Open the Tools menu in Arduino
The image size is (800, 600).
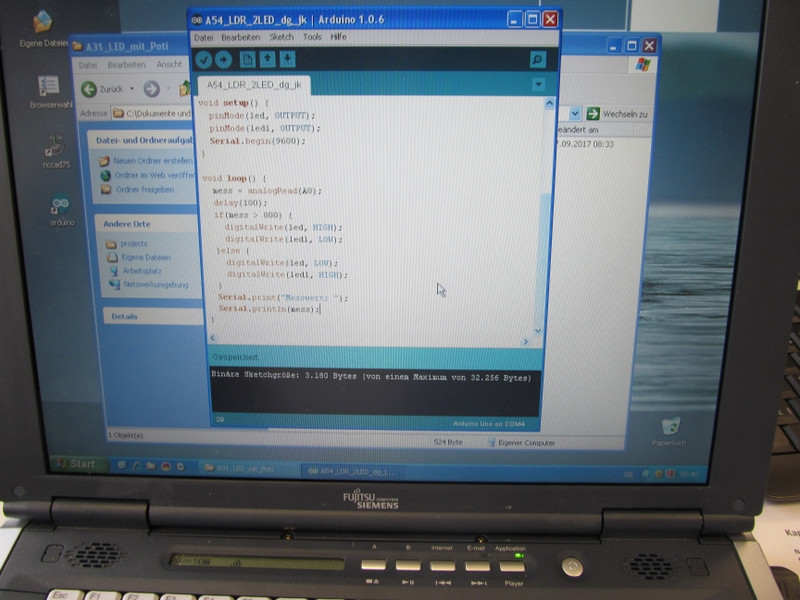tap(312, 37)
